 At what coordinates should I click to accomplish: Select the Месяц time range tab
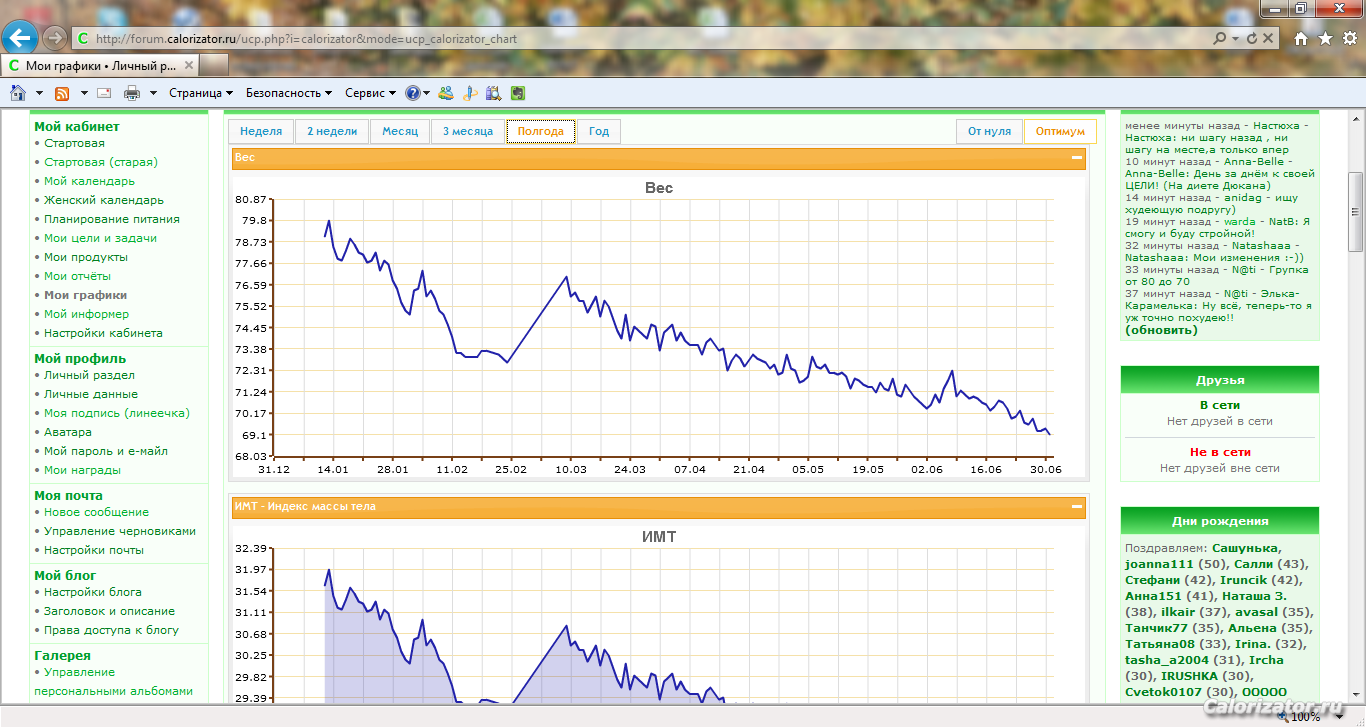pos(400,132)
